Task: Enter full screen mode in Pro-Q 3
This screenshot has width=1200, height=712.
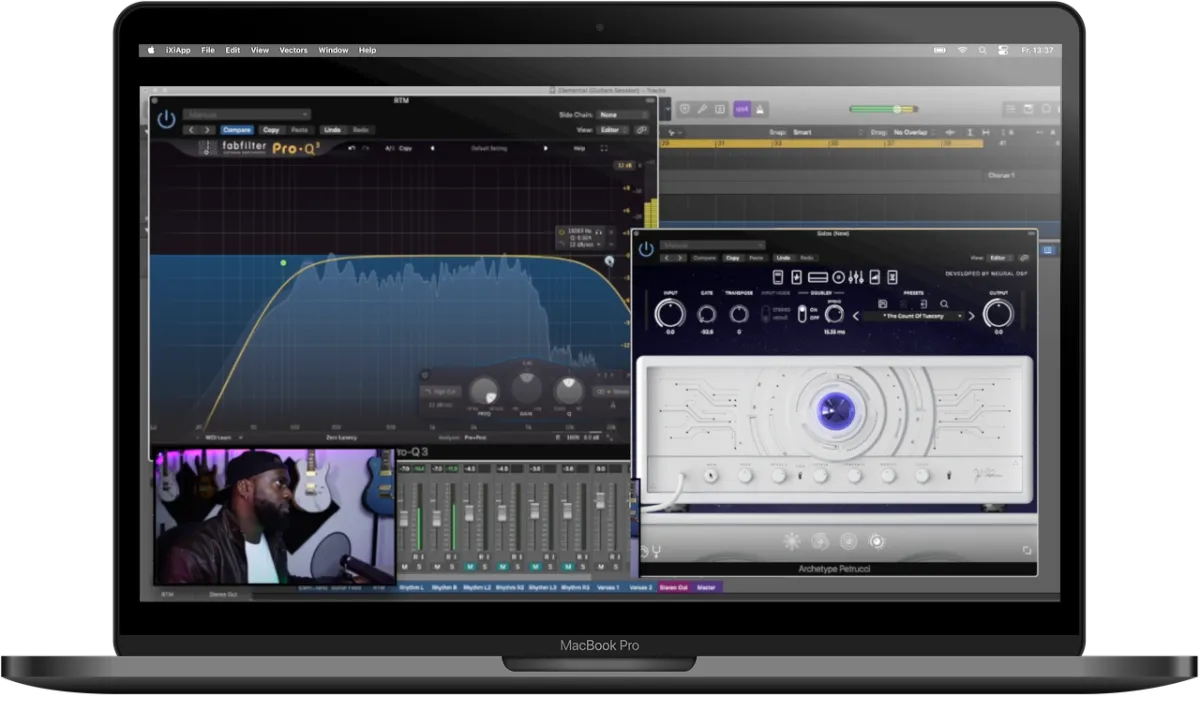Action: [x=604, y=148]
